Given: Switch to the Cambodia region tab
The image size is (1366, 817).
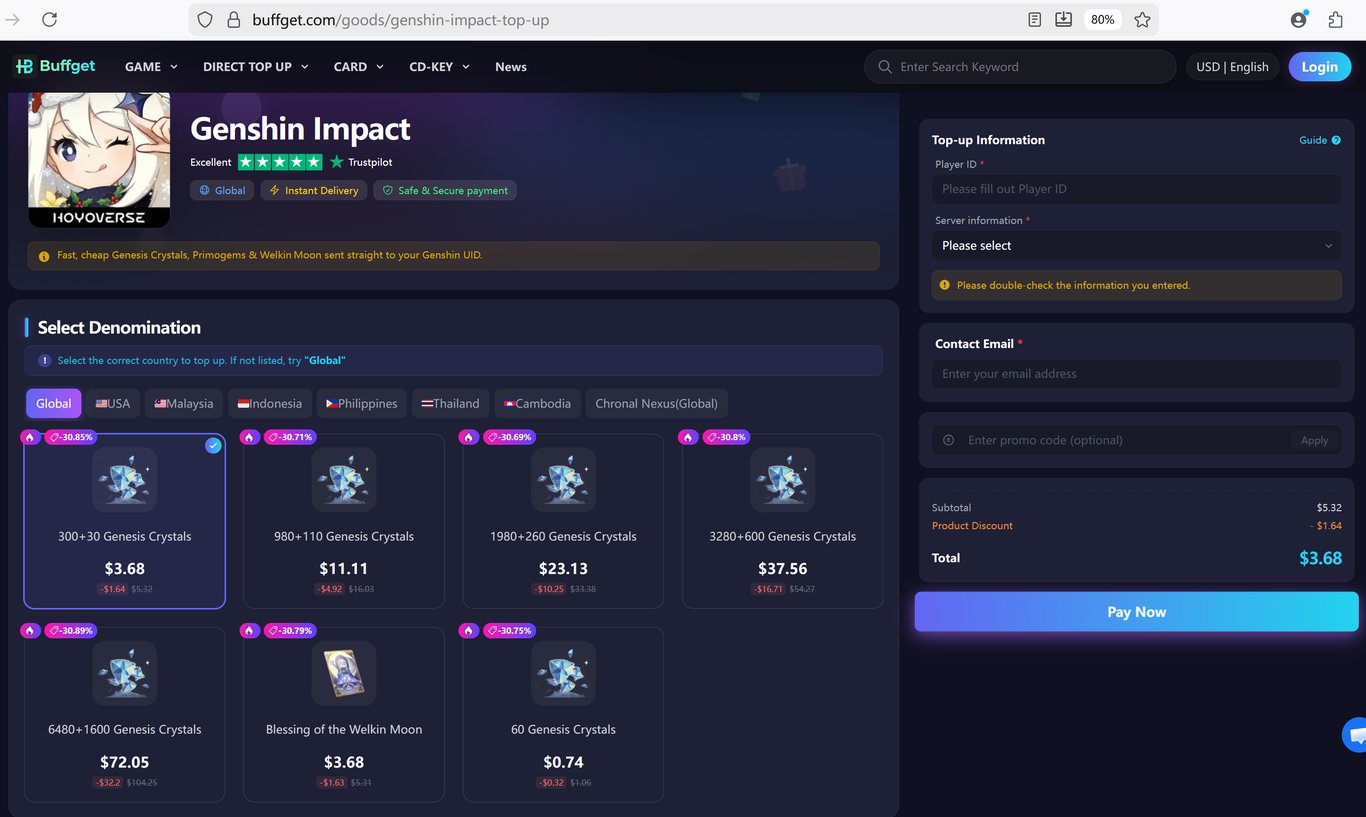Looking at the screenshot, I should (537, 404).
